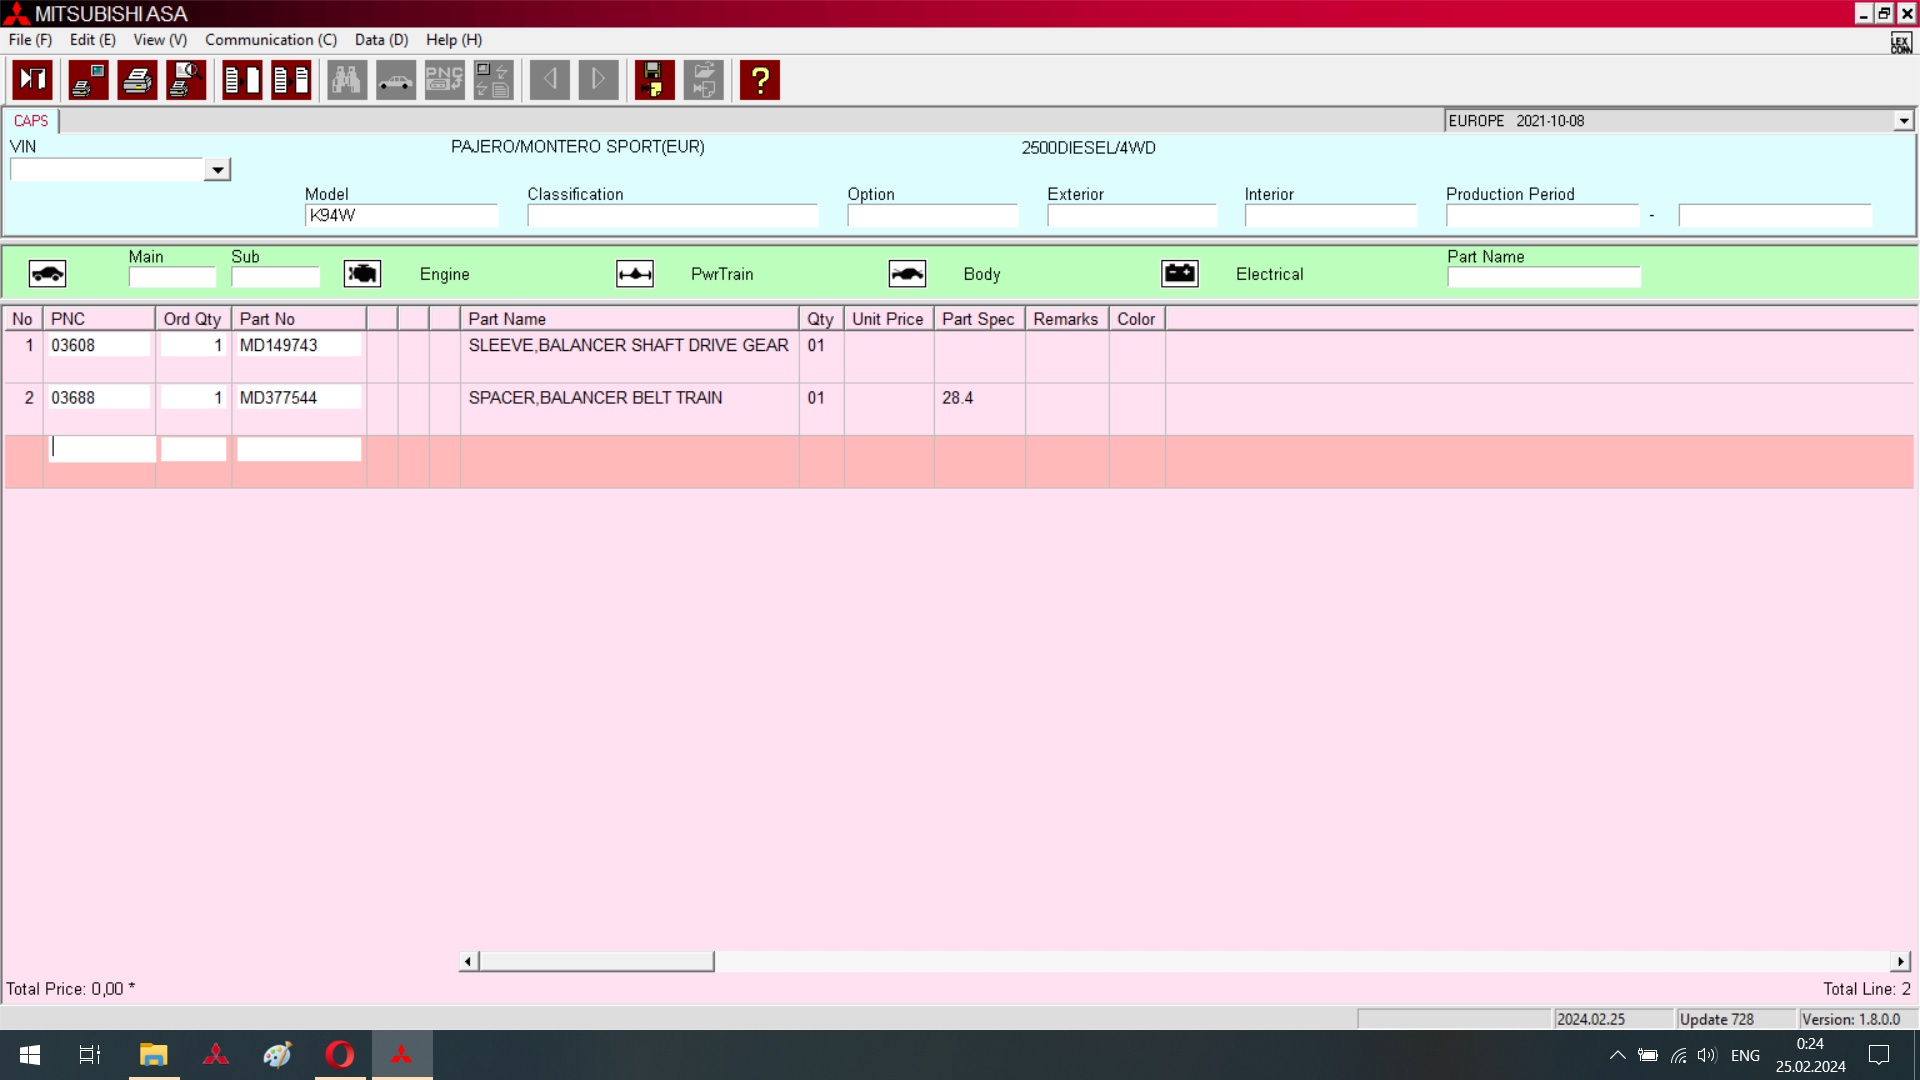Screen dimensions: 1920x1080
Task: Open the Communication (C) menu
Action: 270,40
